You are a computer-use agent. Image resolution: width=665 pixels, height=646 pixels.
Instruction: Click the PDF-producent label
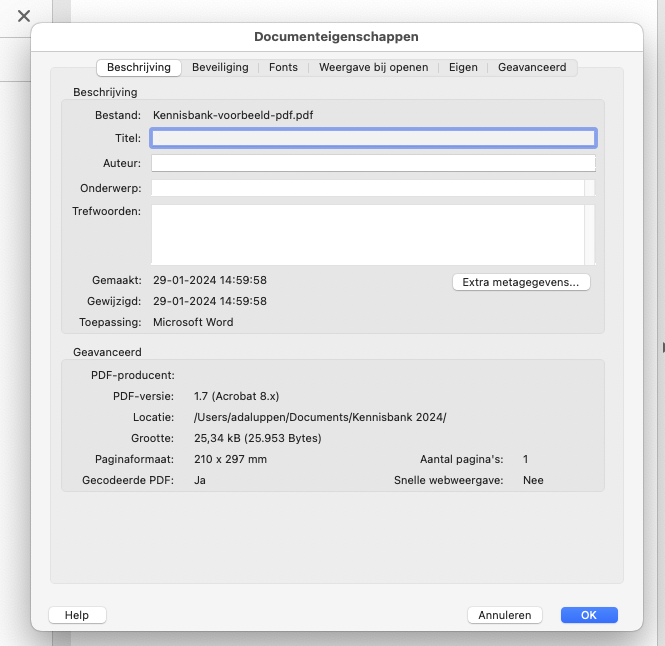coord(133,375)
